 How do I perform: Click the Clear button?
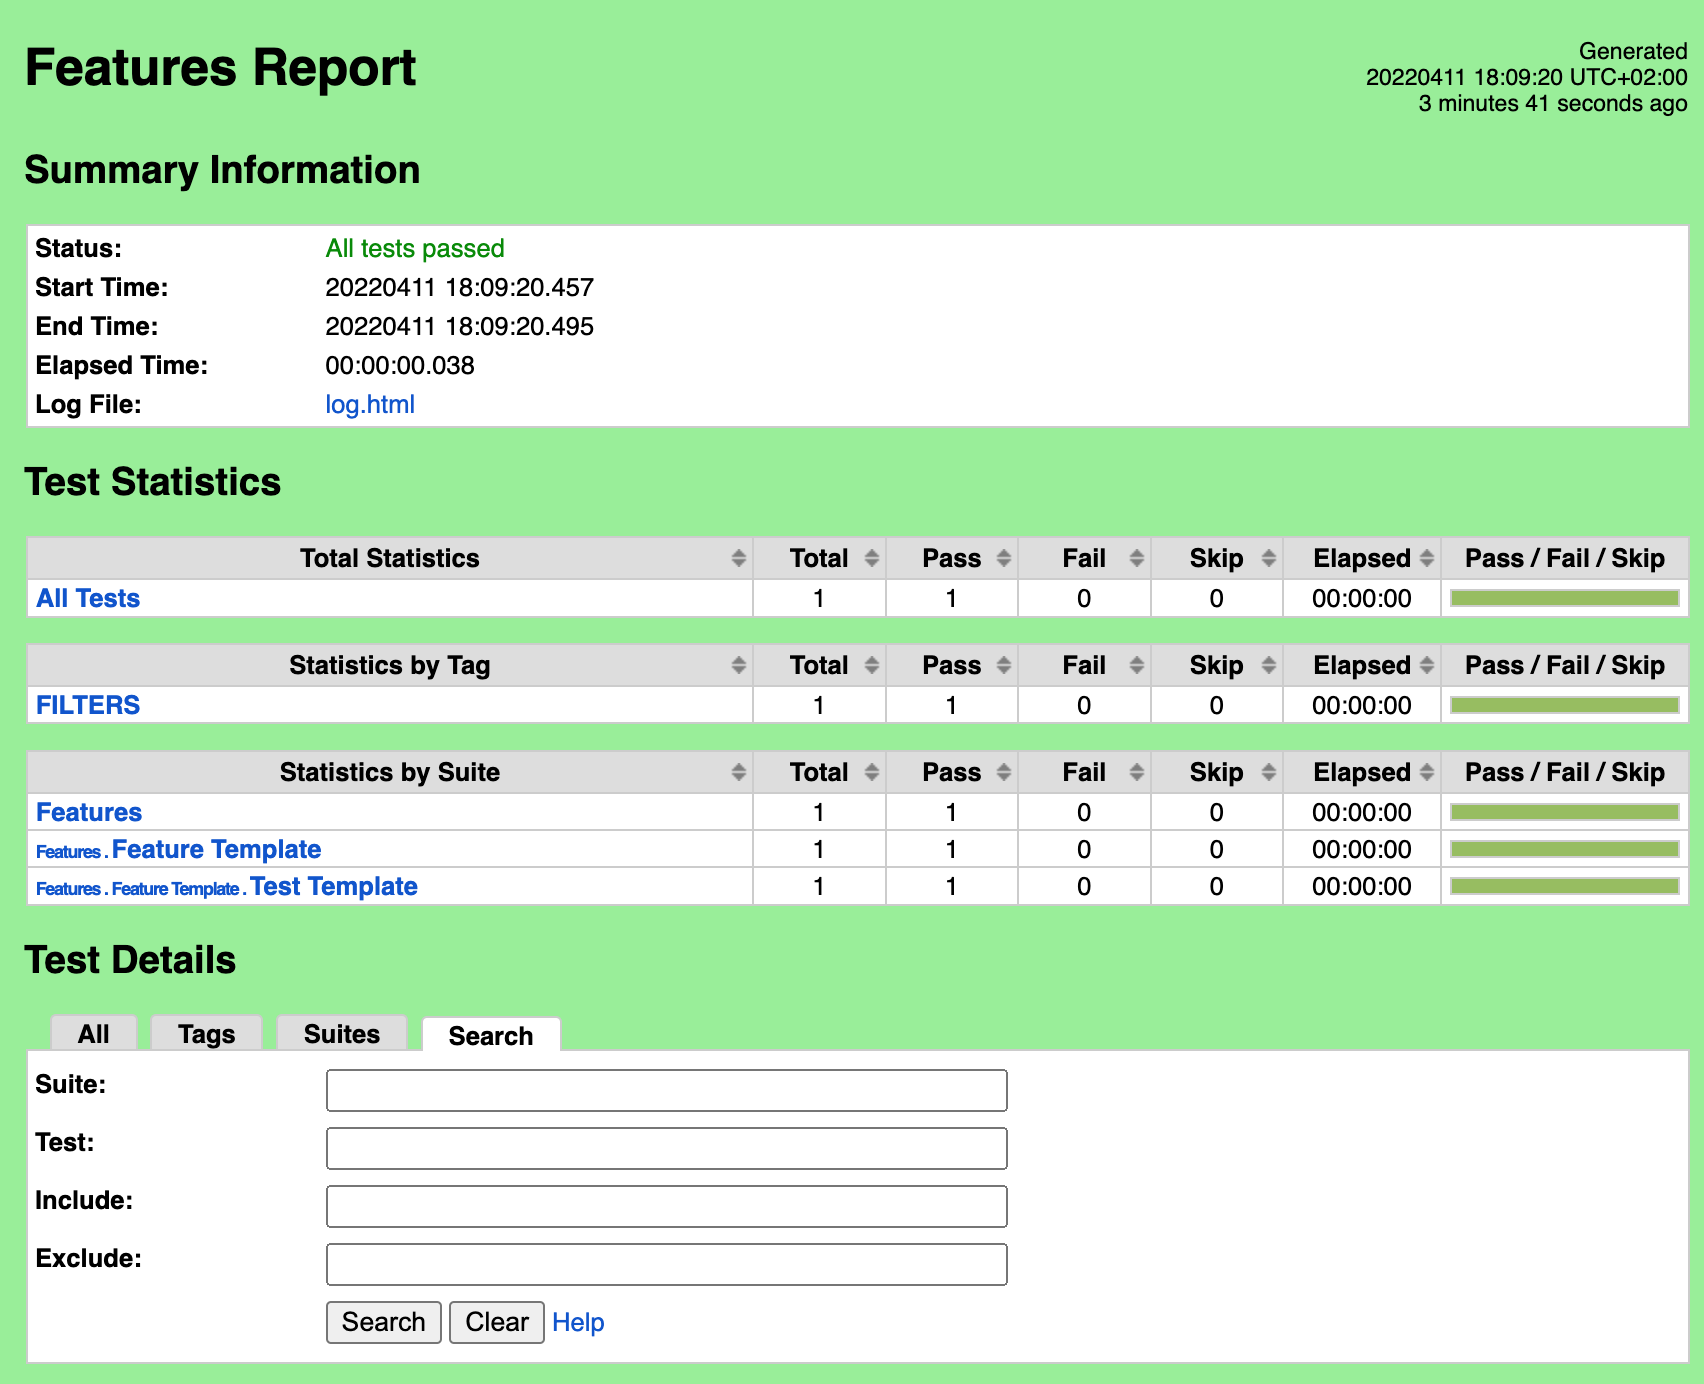coord(497,1322)
